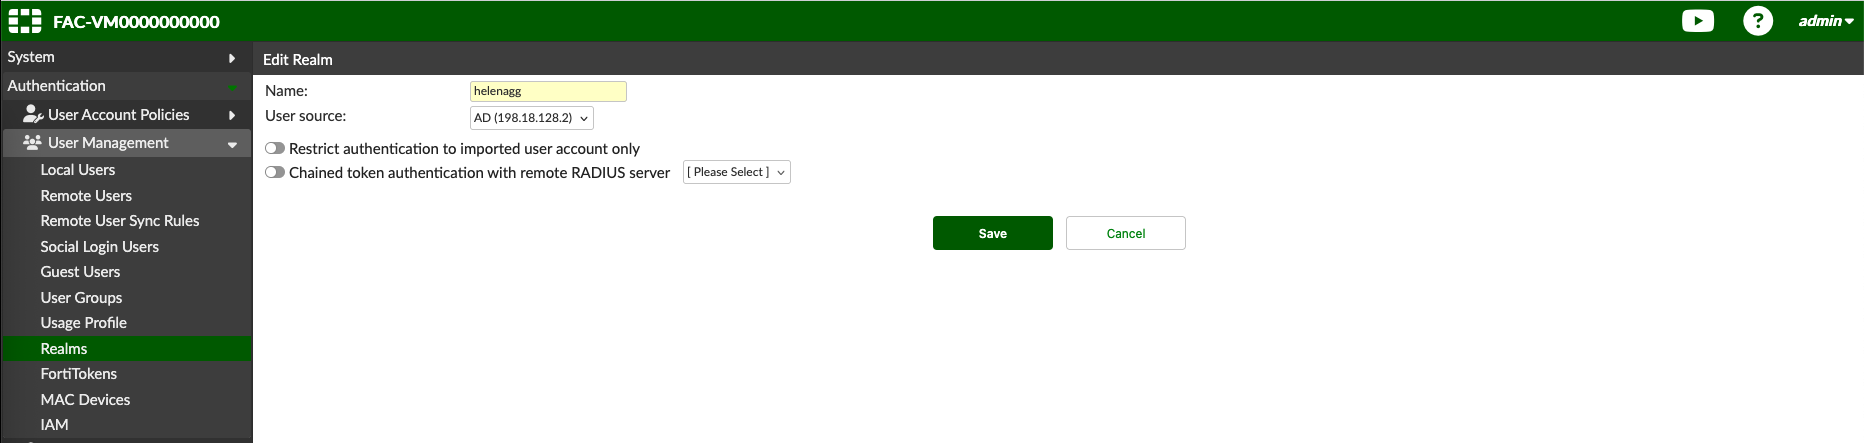Open the User source dropdown
Viewport: 1864px width, 443px height.
[x=531, y=118]
